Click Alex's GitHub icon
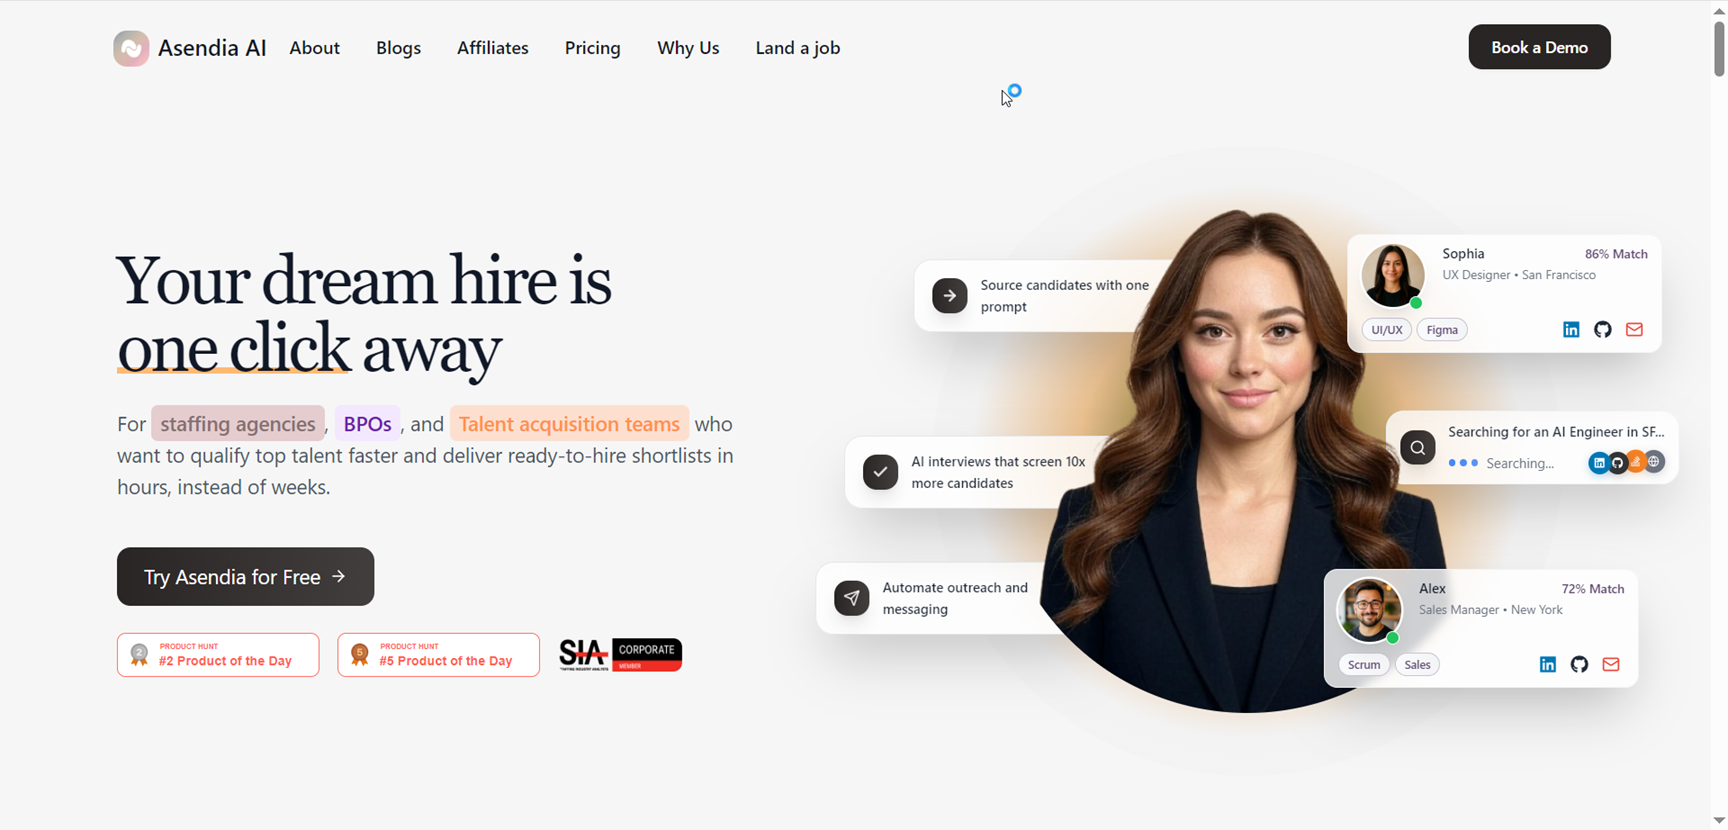Screen dimensions: 1728x830 [x=1580, y=665]
